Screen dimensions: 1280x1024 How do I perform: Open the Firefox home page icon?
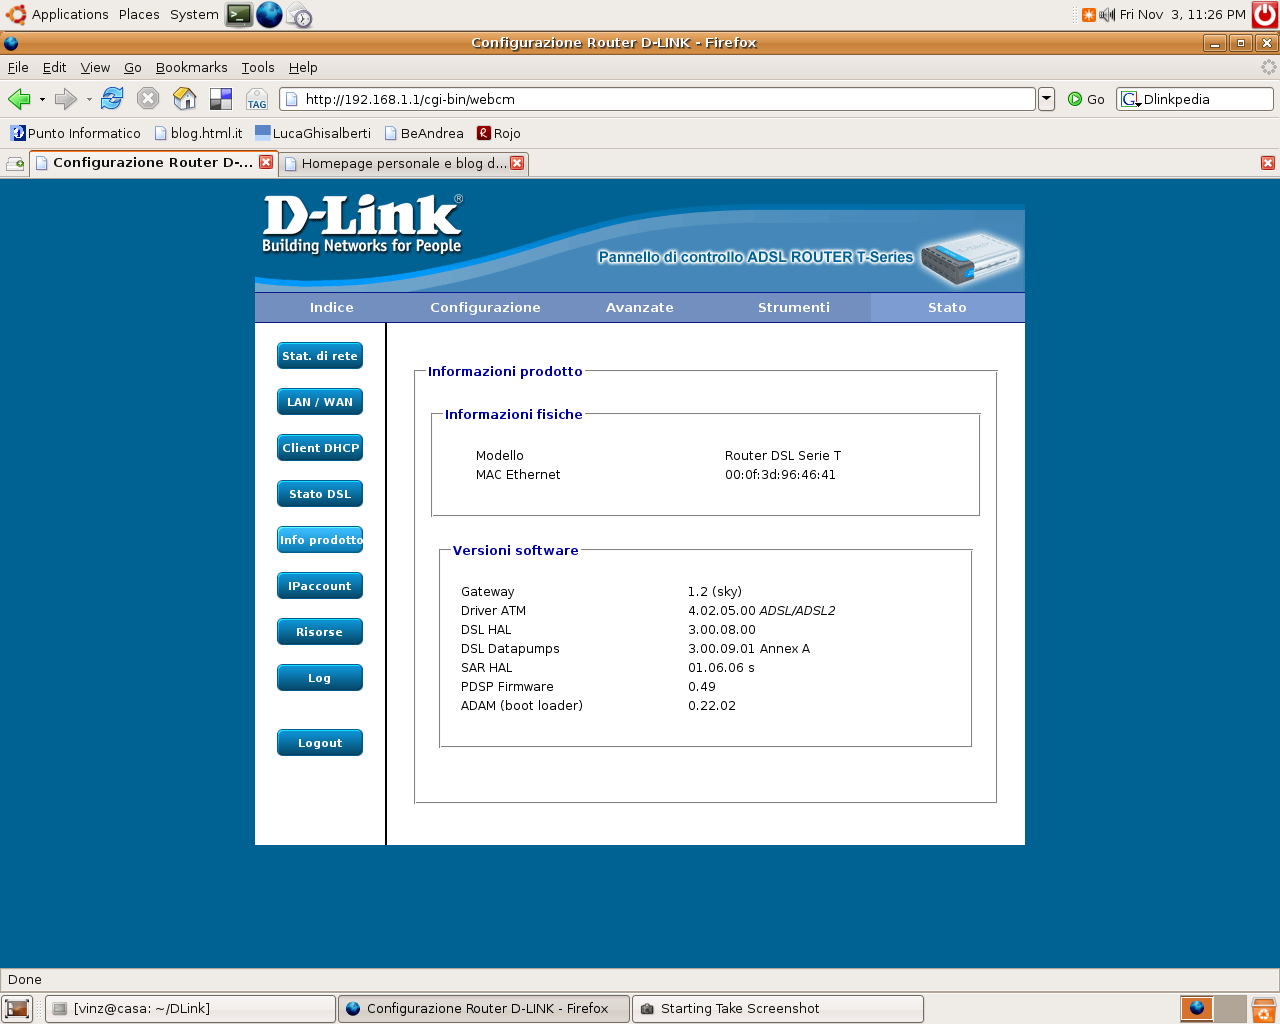pyautogui.click(x=185, y=98)
